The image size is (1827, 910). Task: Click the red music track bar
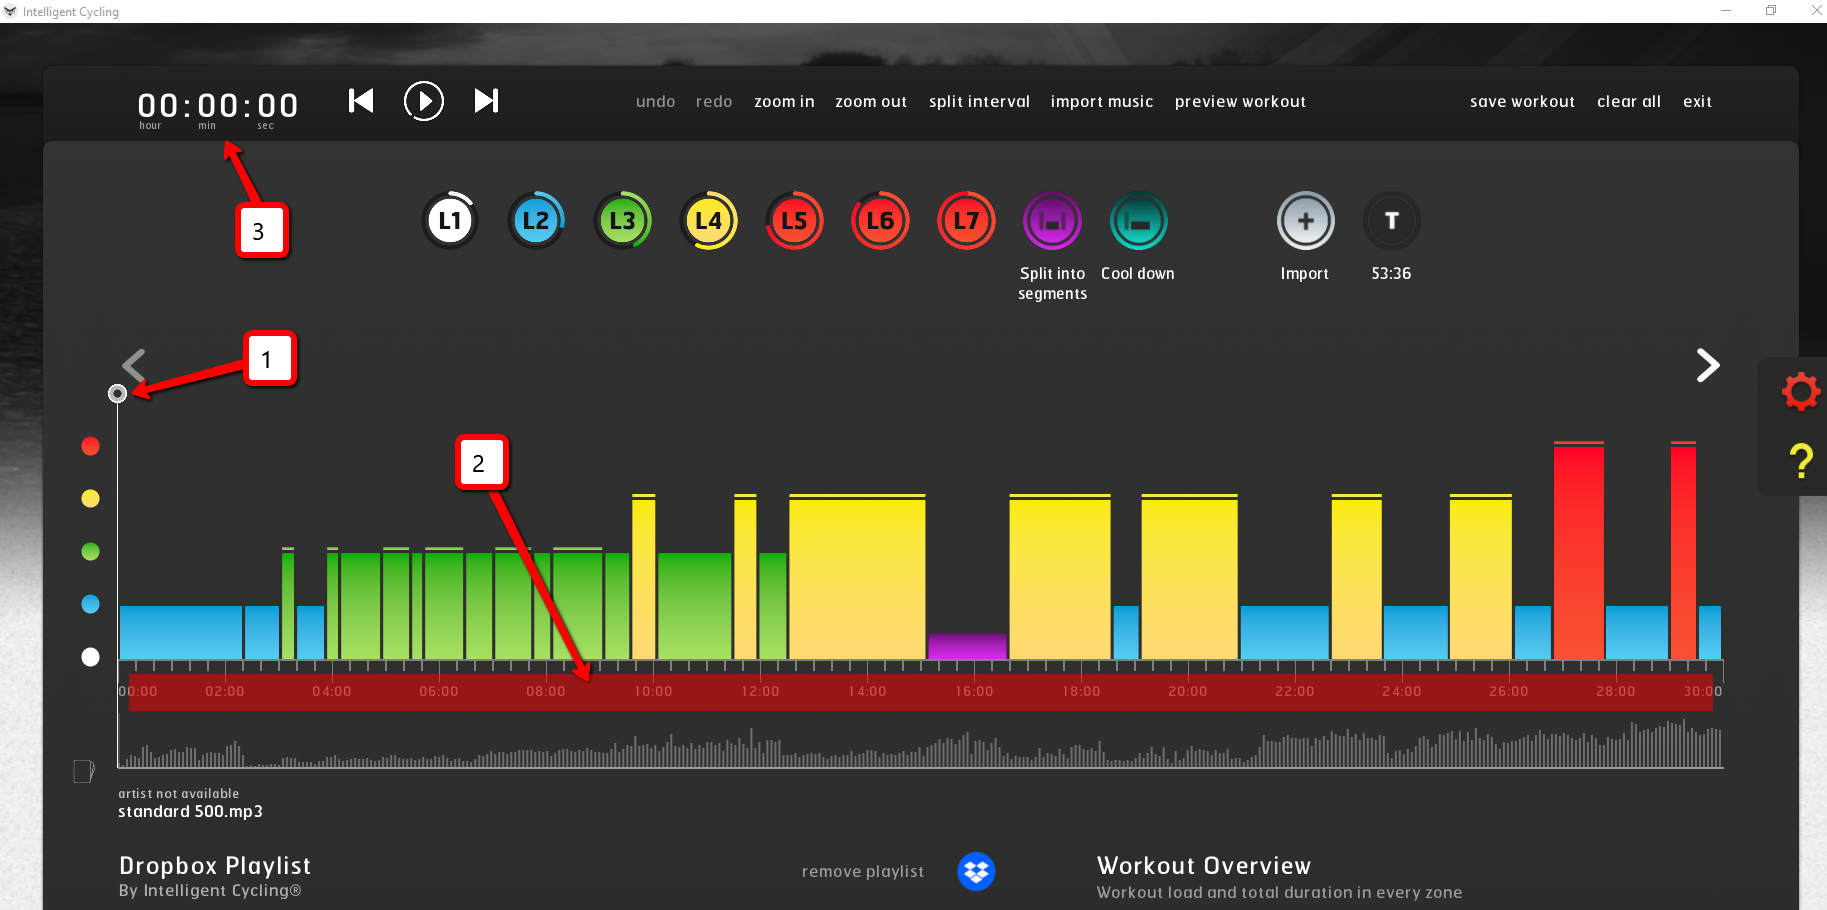(921, 692)
